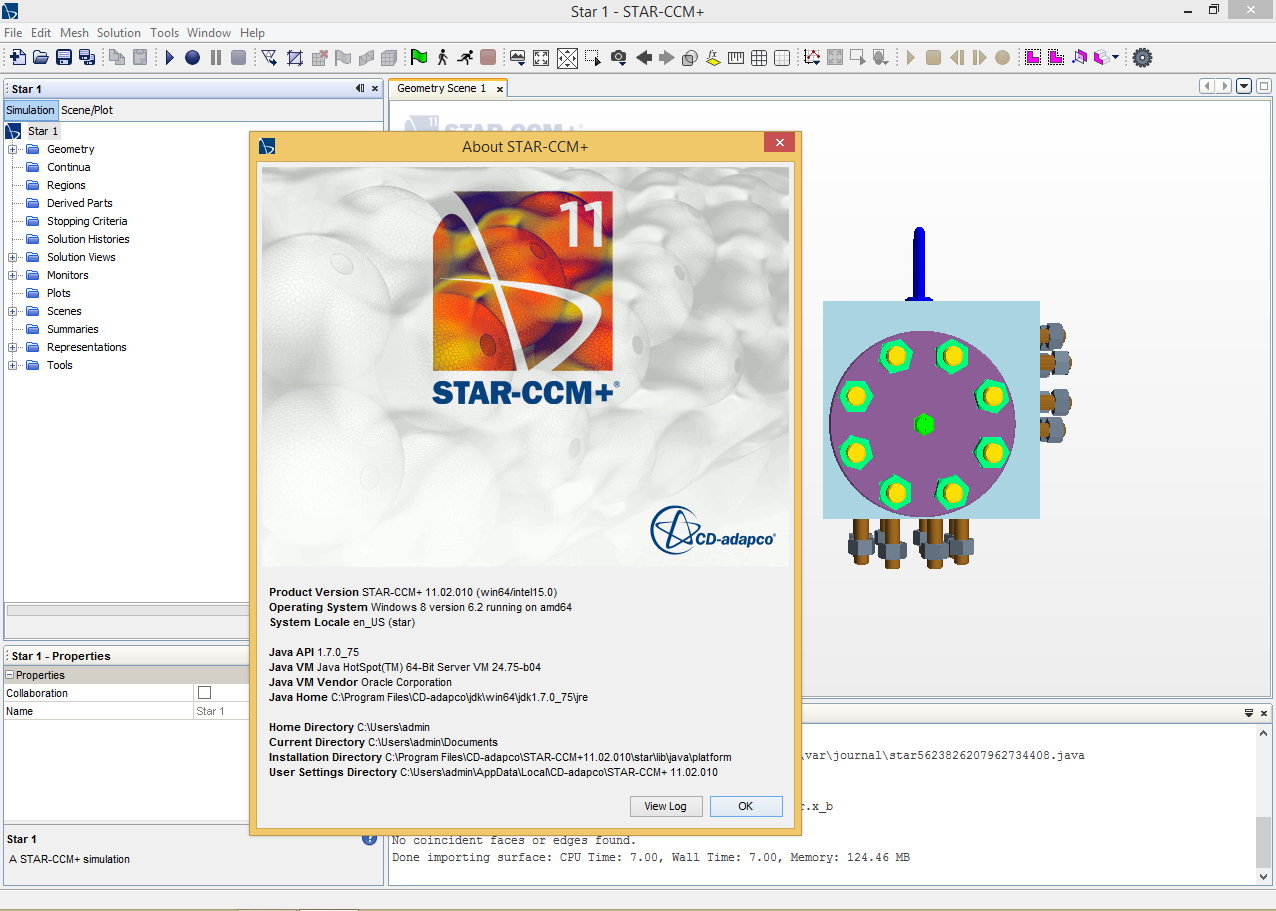Click the green flag Initialize Solution icon
This screenshot has height=911, width=1276.
pyautogui.click(x=419, y=58)
